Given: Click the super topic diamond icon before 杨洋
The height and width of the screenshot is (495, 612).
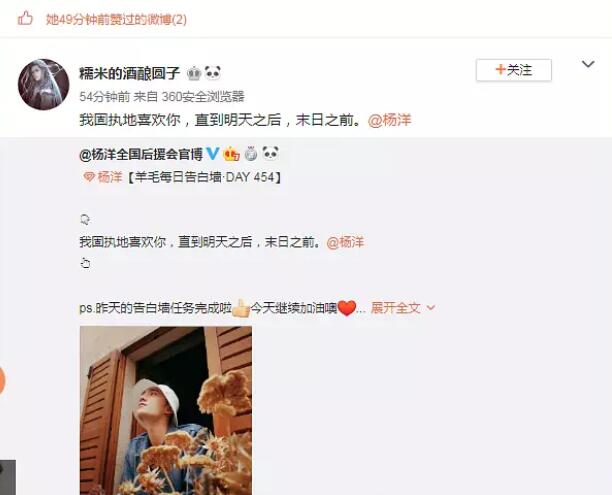Looking at the screenshot, I should tap(89, 177).
